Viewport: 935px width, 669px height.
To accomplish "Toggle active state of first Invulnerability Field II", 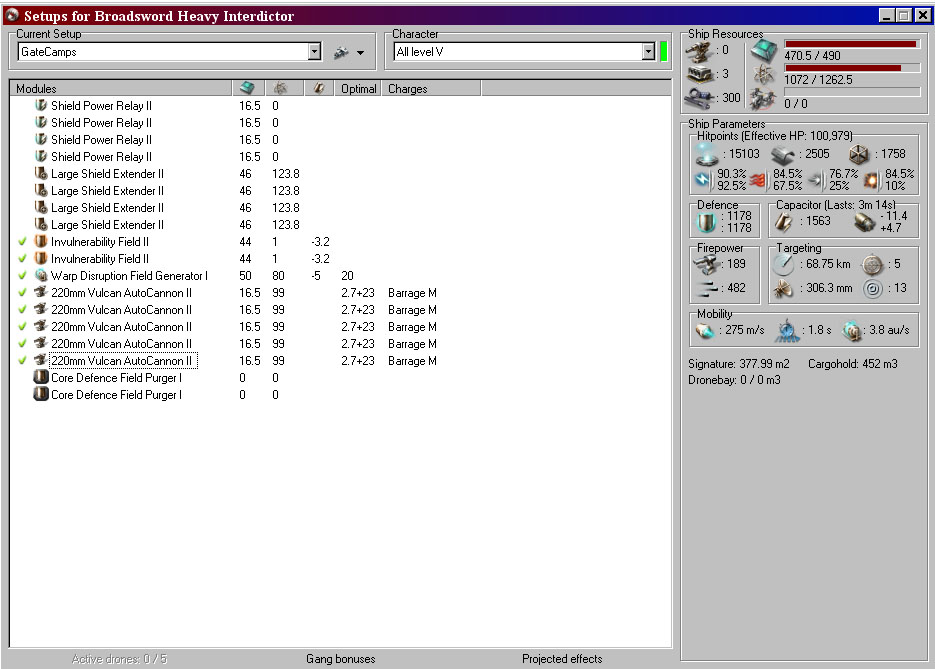I will click(23, 242).
